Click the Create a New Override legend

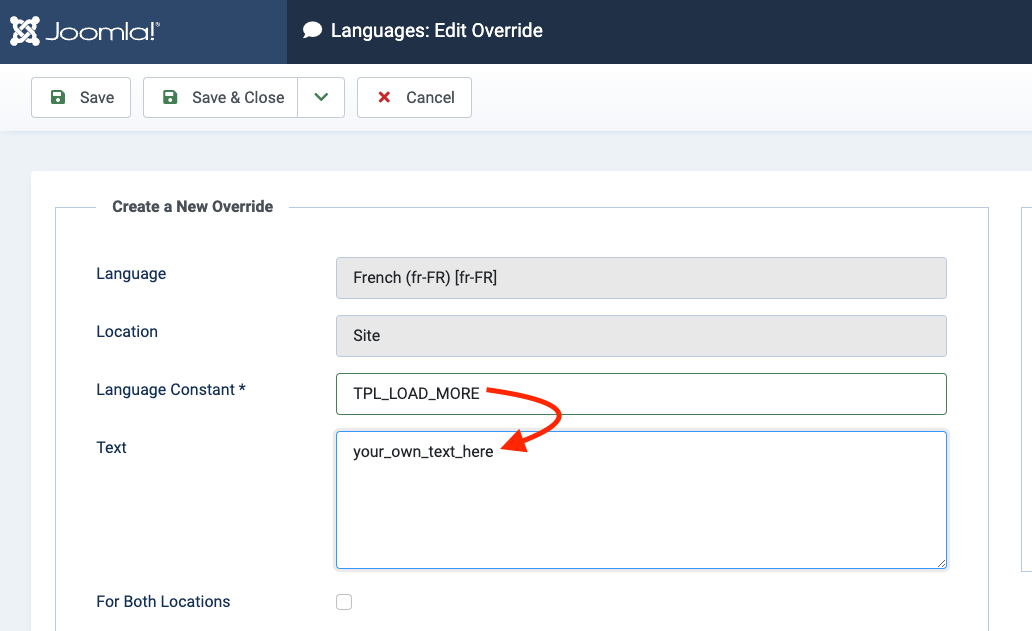192,206
